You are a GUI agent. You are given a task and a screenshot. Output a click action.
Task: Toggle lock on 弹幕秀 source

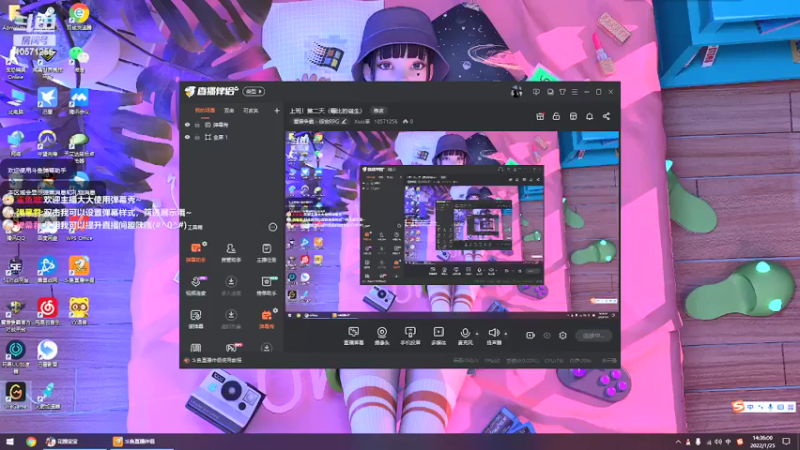tap(197, 124)
